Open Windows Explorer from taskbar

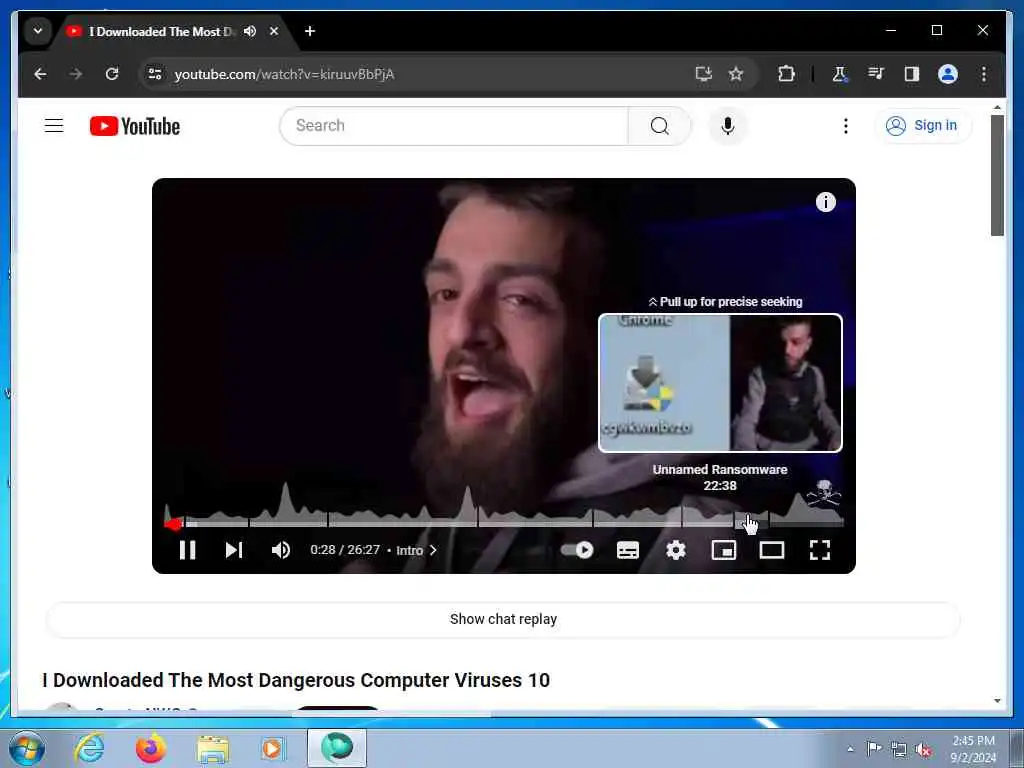click(213, 748)
